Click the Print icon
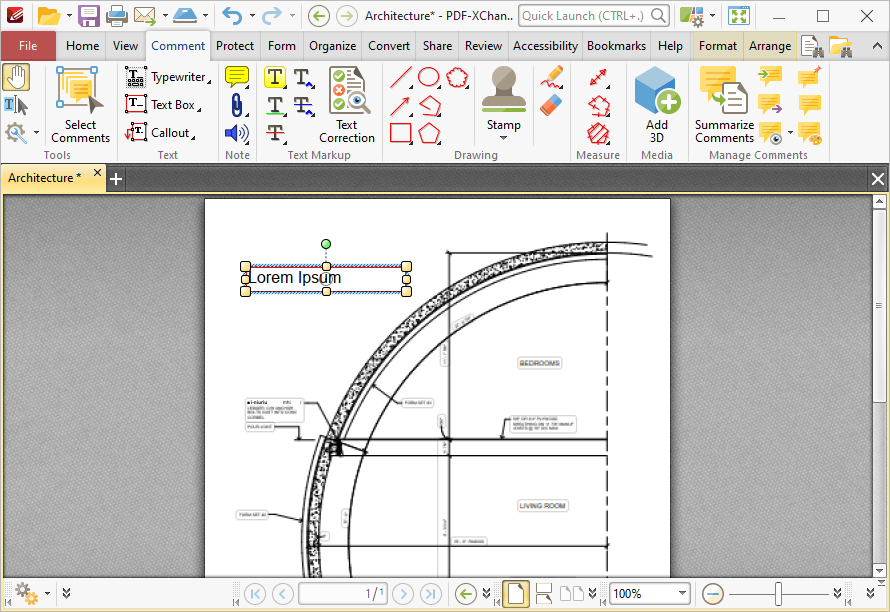The width and height of the screenshot is (890, 612). (117, 16)
